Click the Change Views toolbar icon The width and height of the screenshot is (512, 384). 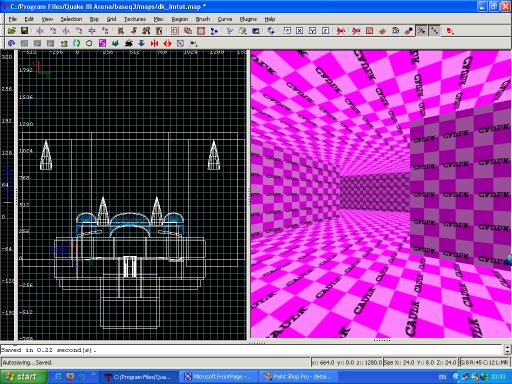click(x=230, y=31)
